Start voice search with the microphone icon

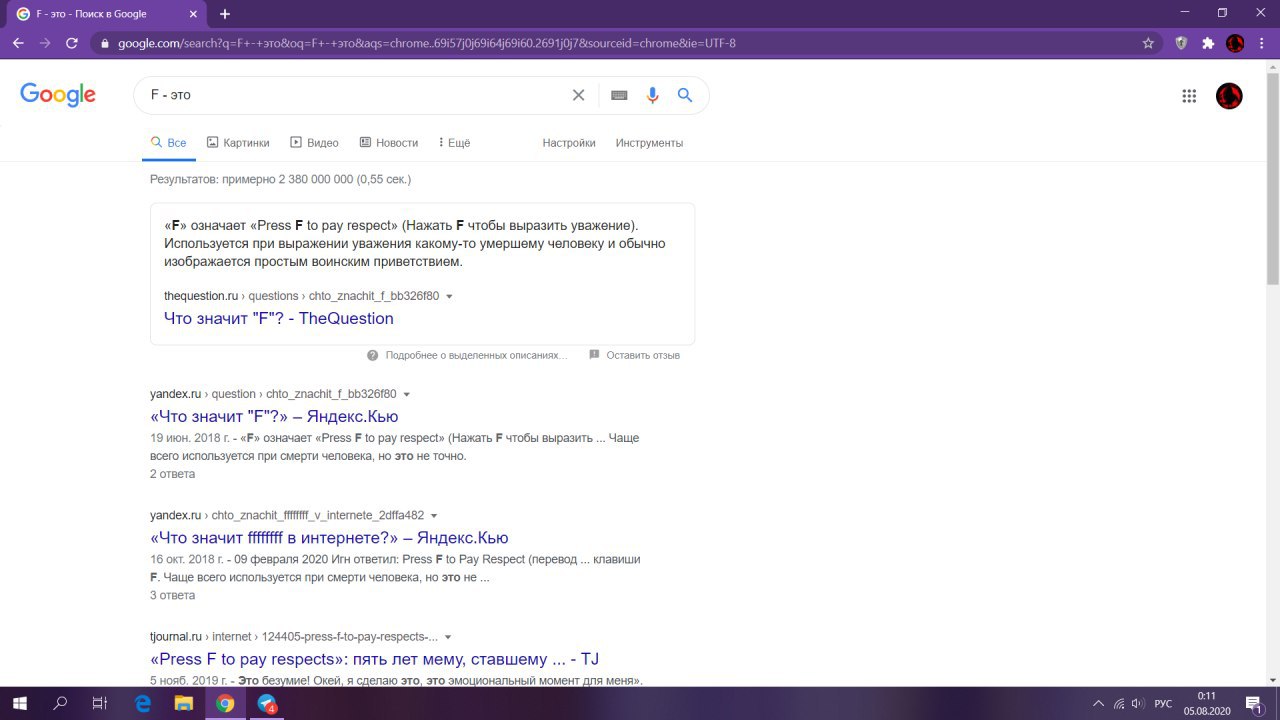[x=652, y=95]
